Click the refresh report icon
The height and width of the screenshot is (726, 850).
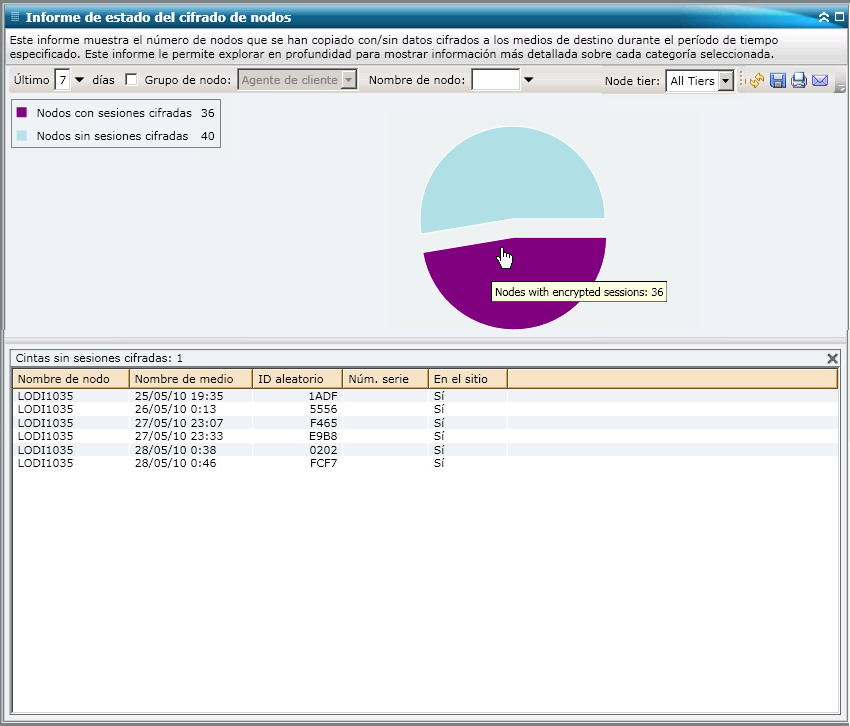pos(757,81)
